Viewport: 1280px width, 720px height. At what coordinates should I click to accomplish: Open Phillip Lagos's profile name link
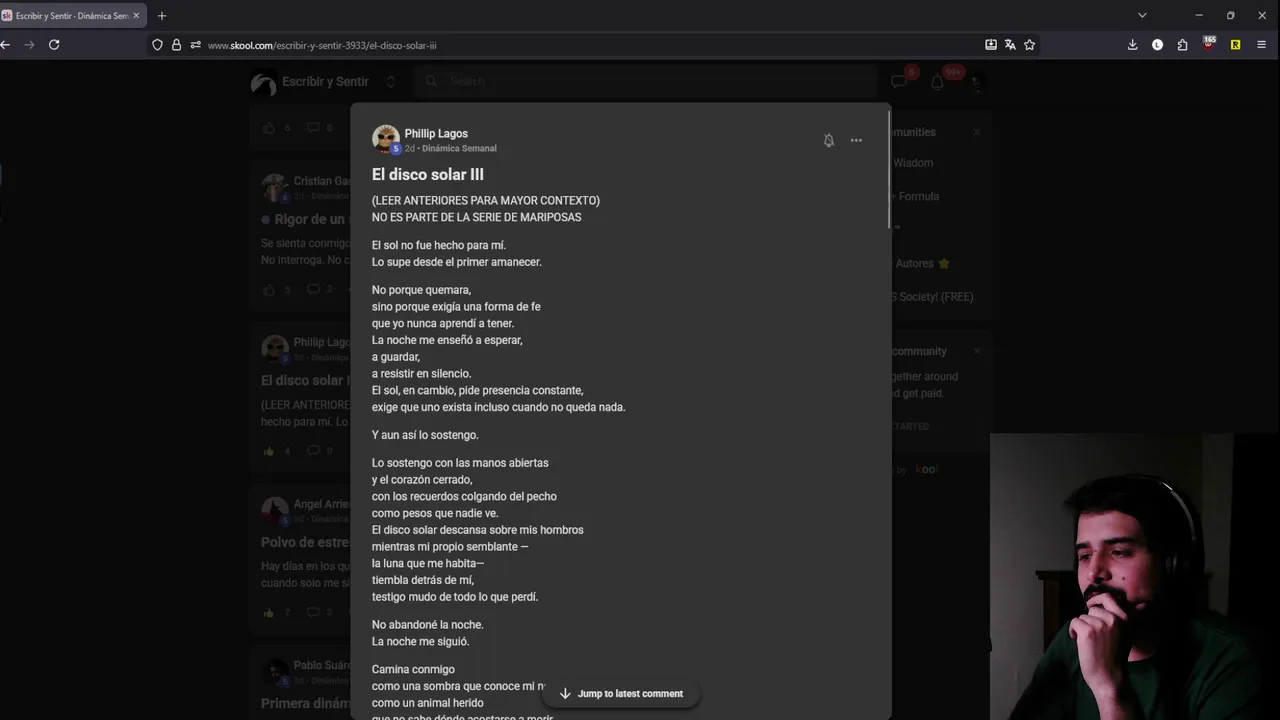(x=436, y=133)
